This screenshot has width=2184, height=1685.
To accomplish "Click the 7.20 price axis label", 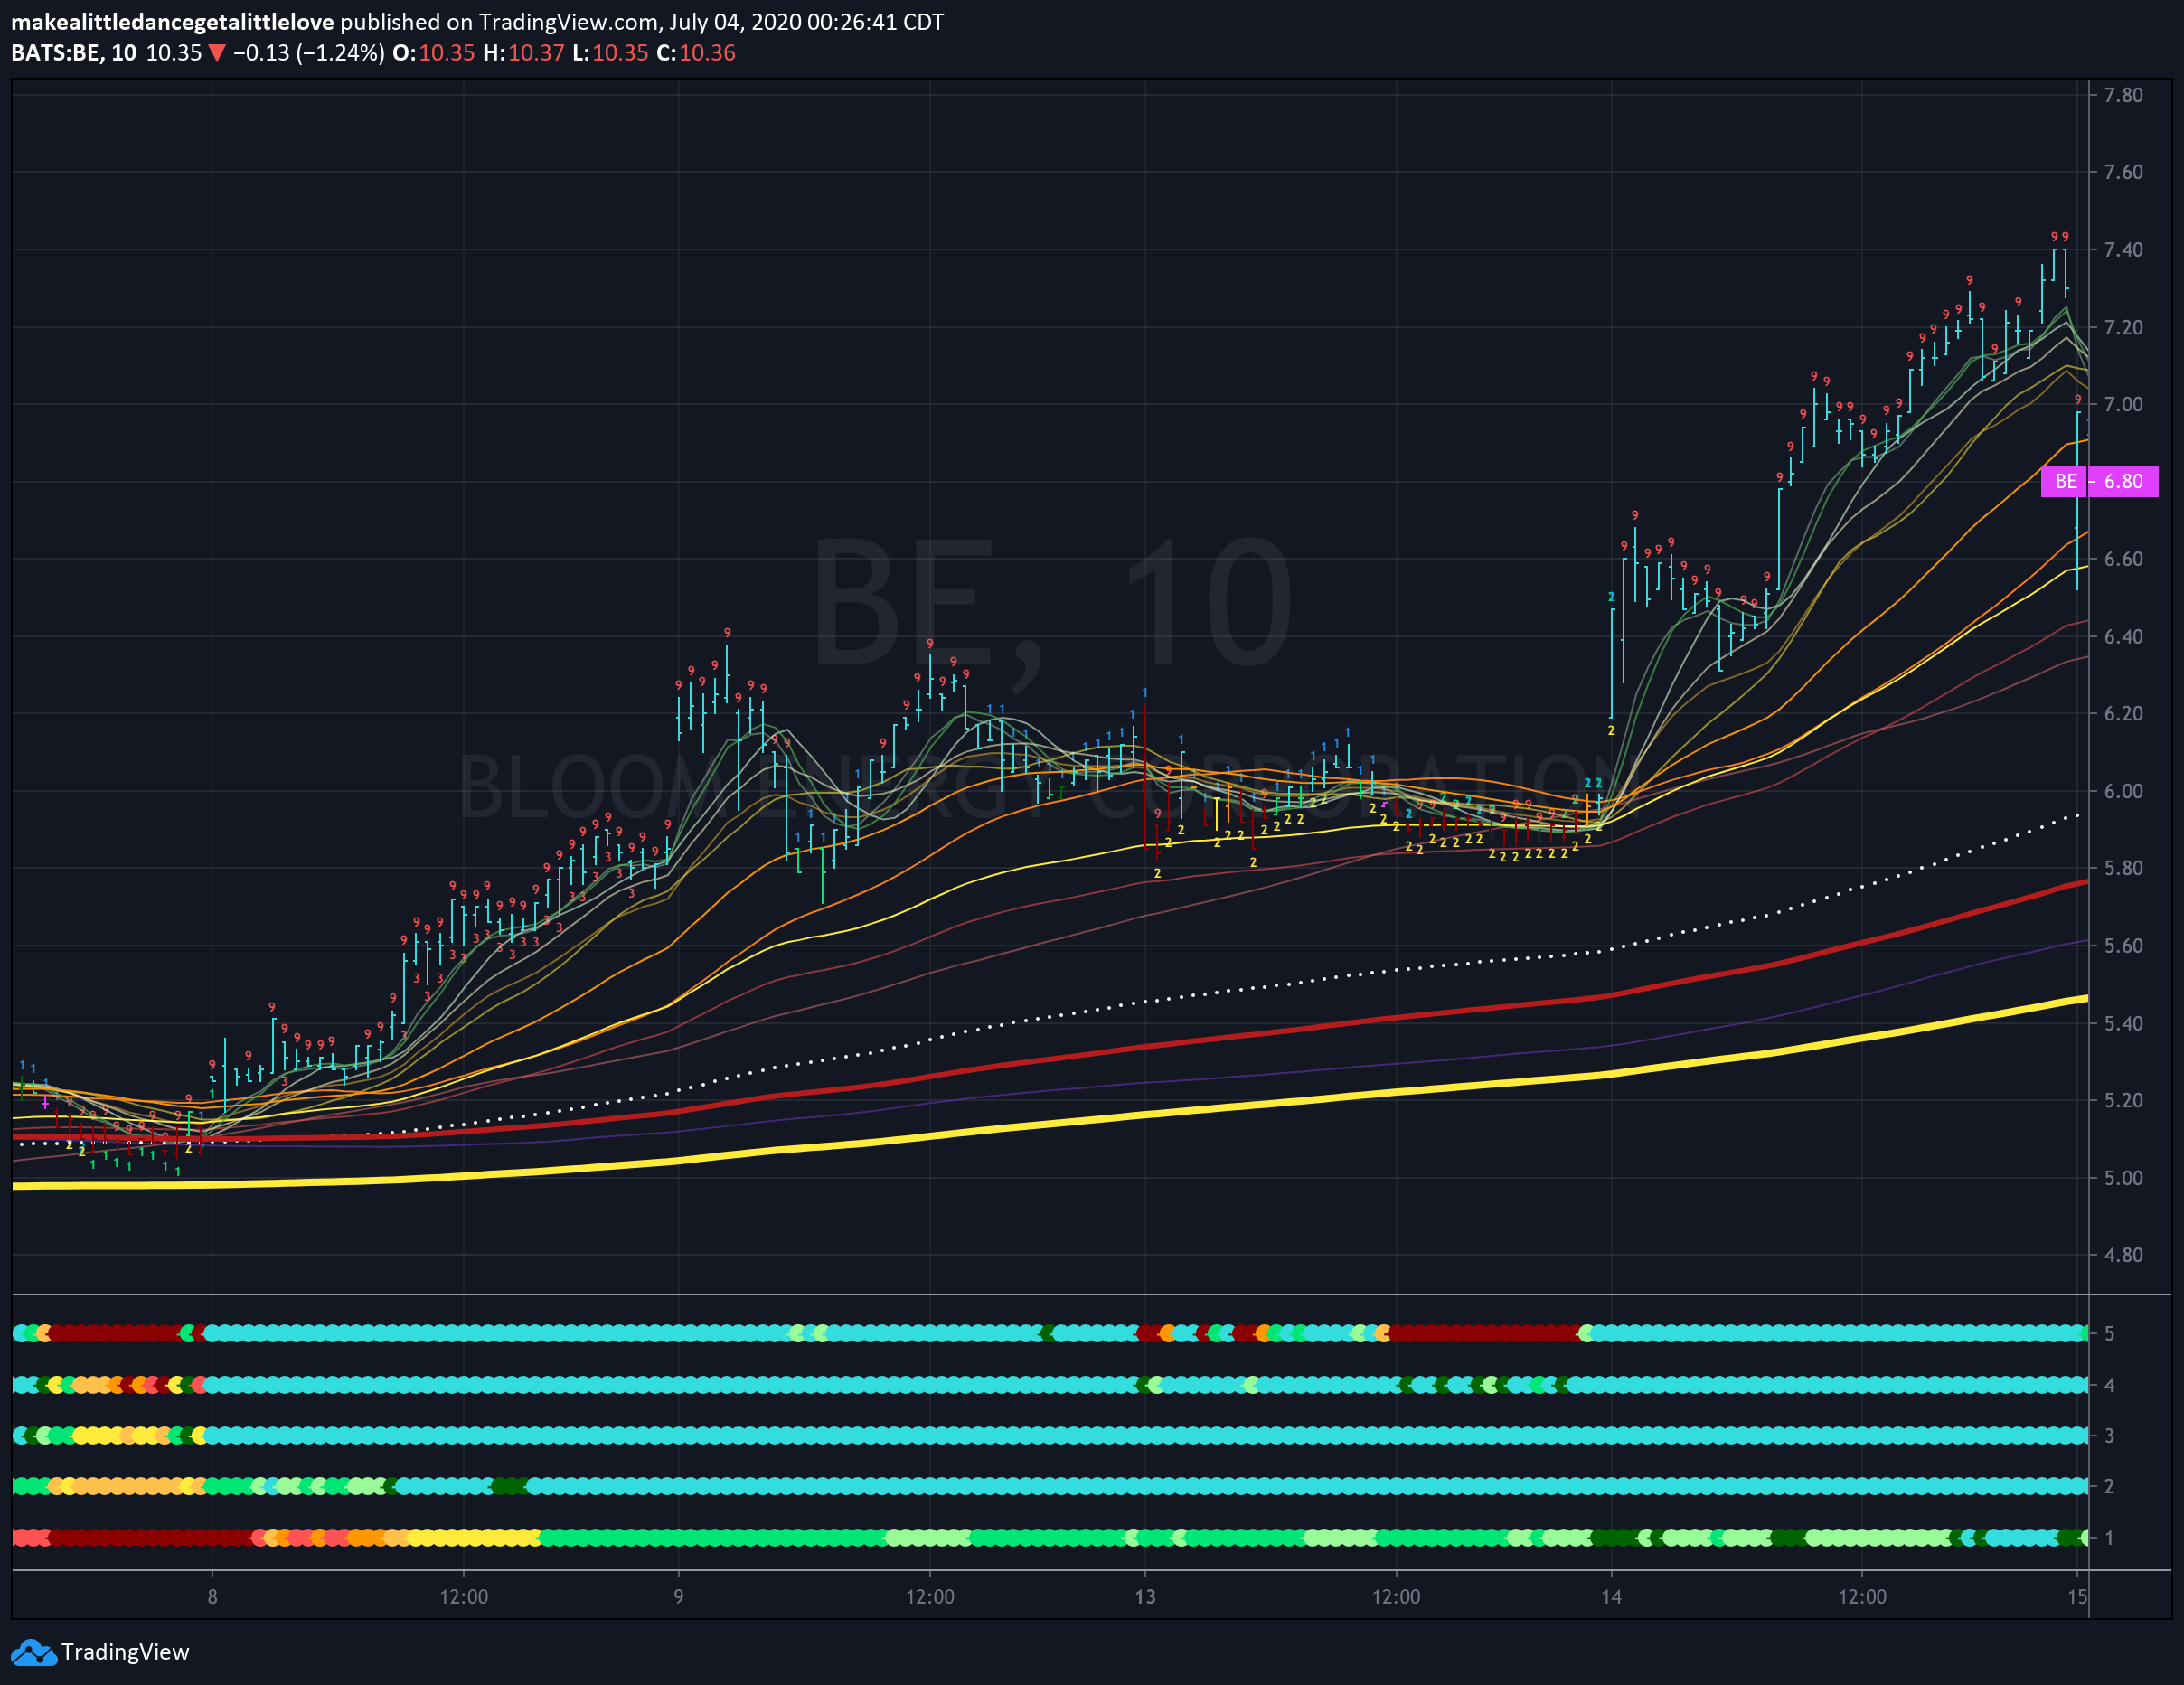I will pyautogui.click(x=2123, y=327).
